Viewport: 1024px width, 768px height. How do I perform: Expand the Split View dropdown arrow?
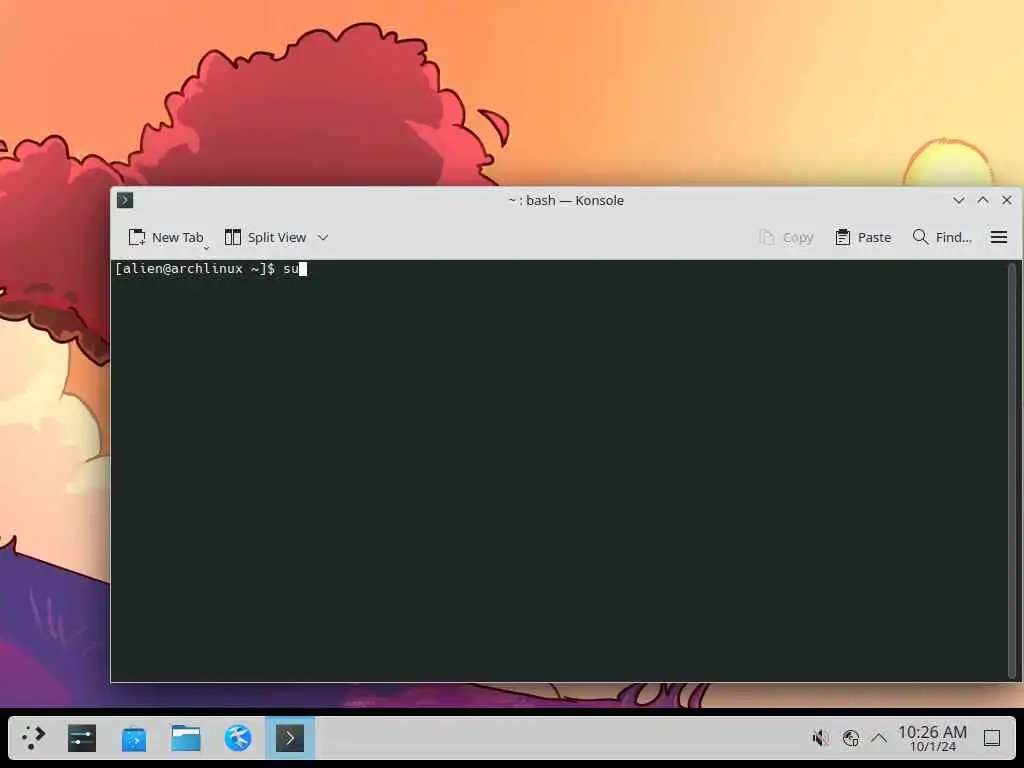pos(323,238)
